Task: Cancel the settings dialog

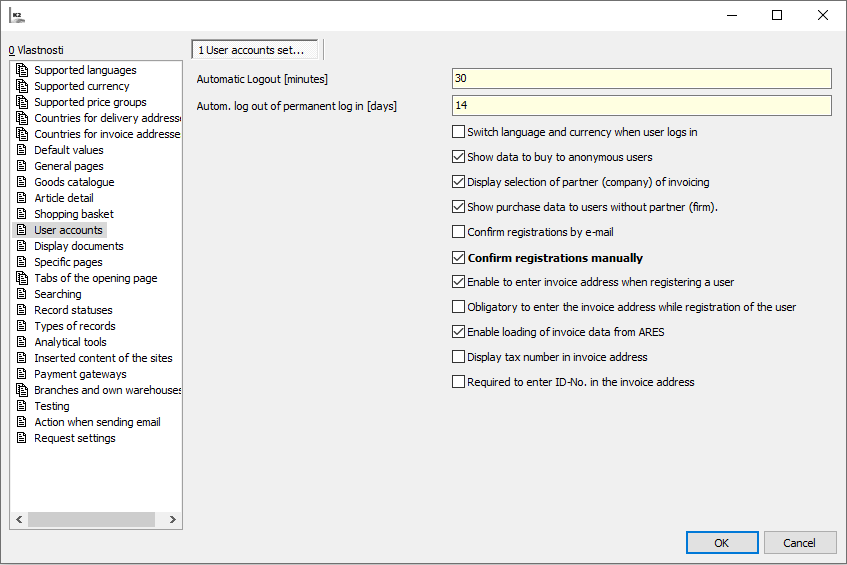Action: [799, 543]
